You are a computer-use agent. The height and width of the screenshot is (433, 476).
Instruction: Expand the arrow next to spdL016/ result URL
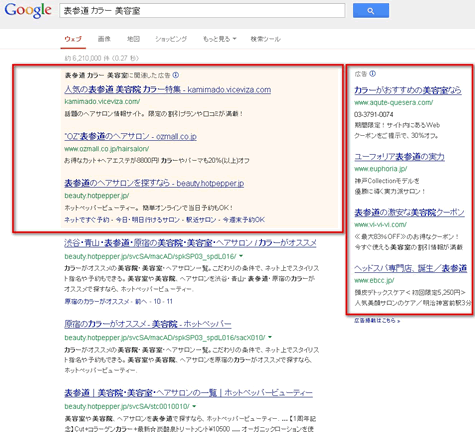pos(241,256)
